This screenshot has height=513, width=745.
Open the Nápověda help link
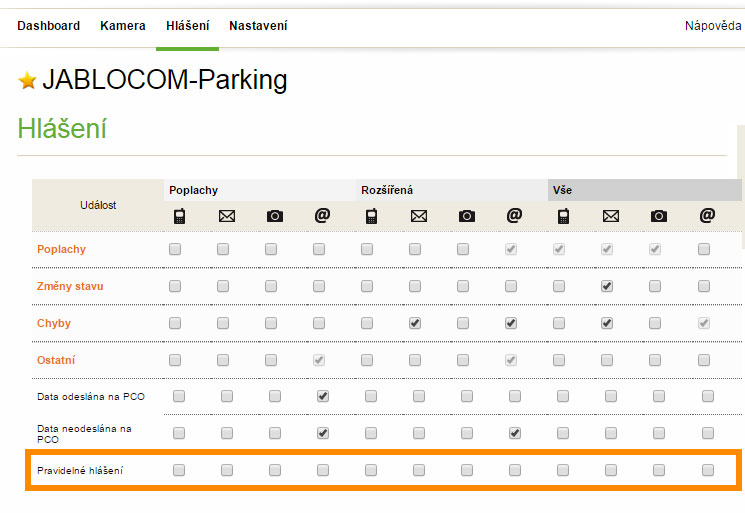click(713, 26)
